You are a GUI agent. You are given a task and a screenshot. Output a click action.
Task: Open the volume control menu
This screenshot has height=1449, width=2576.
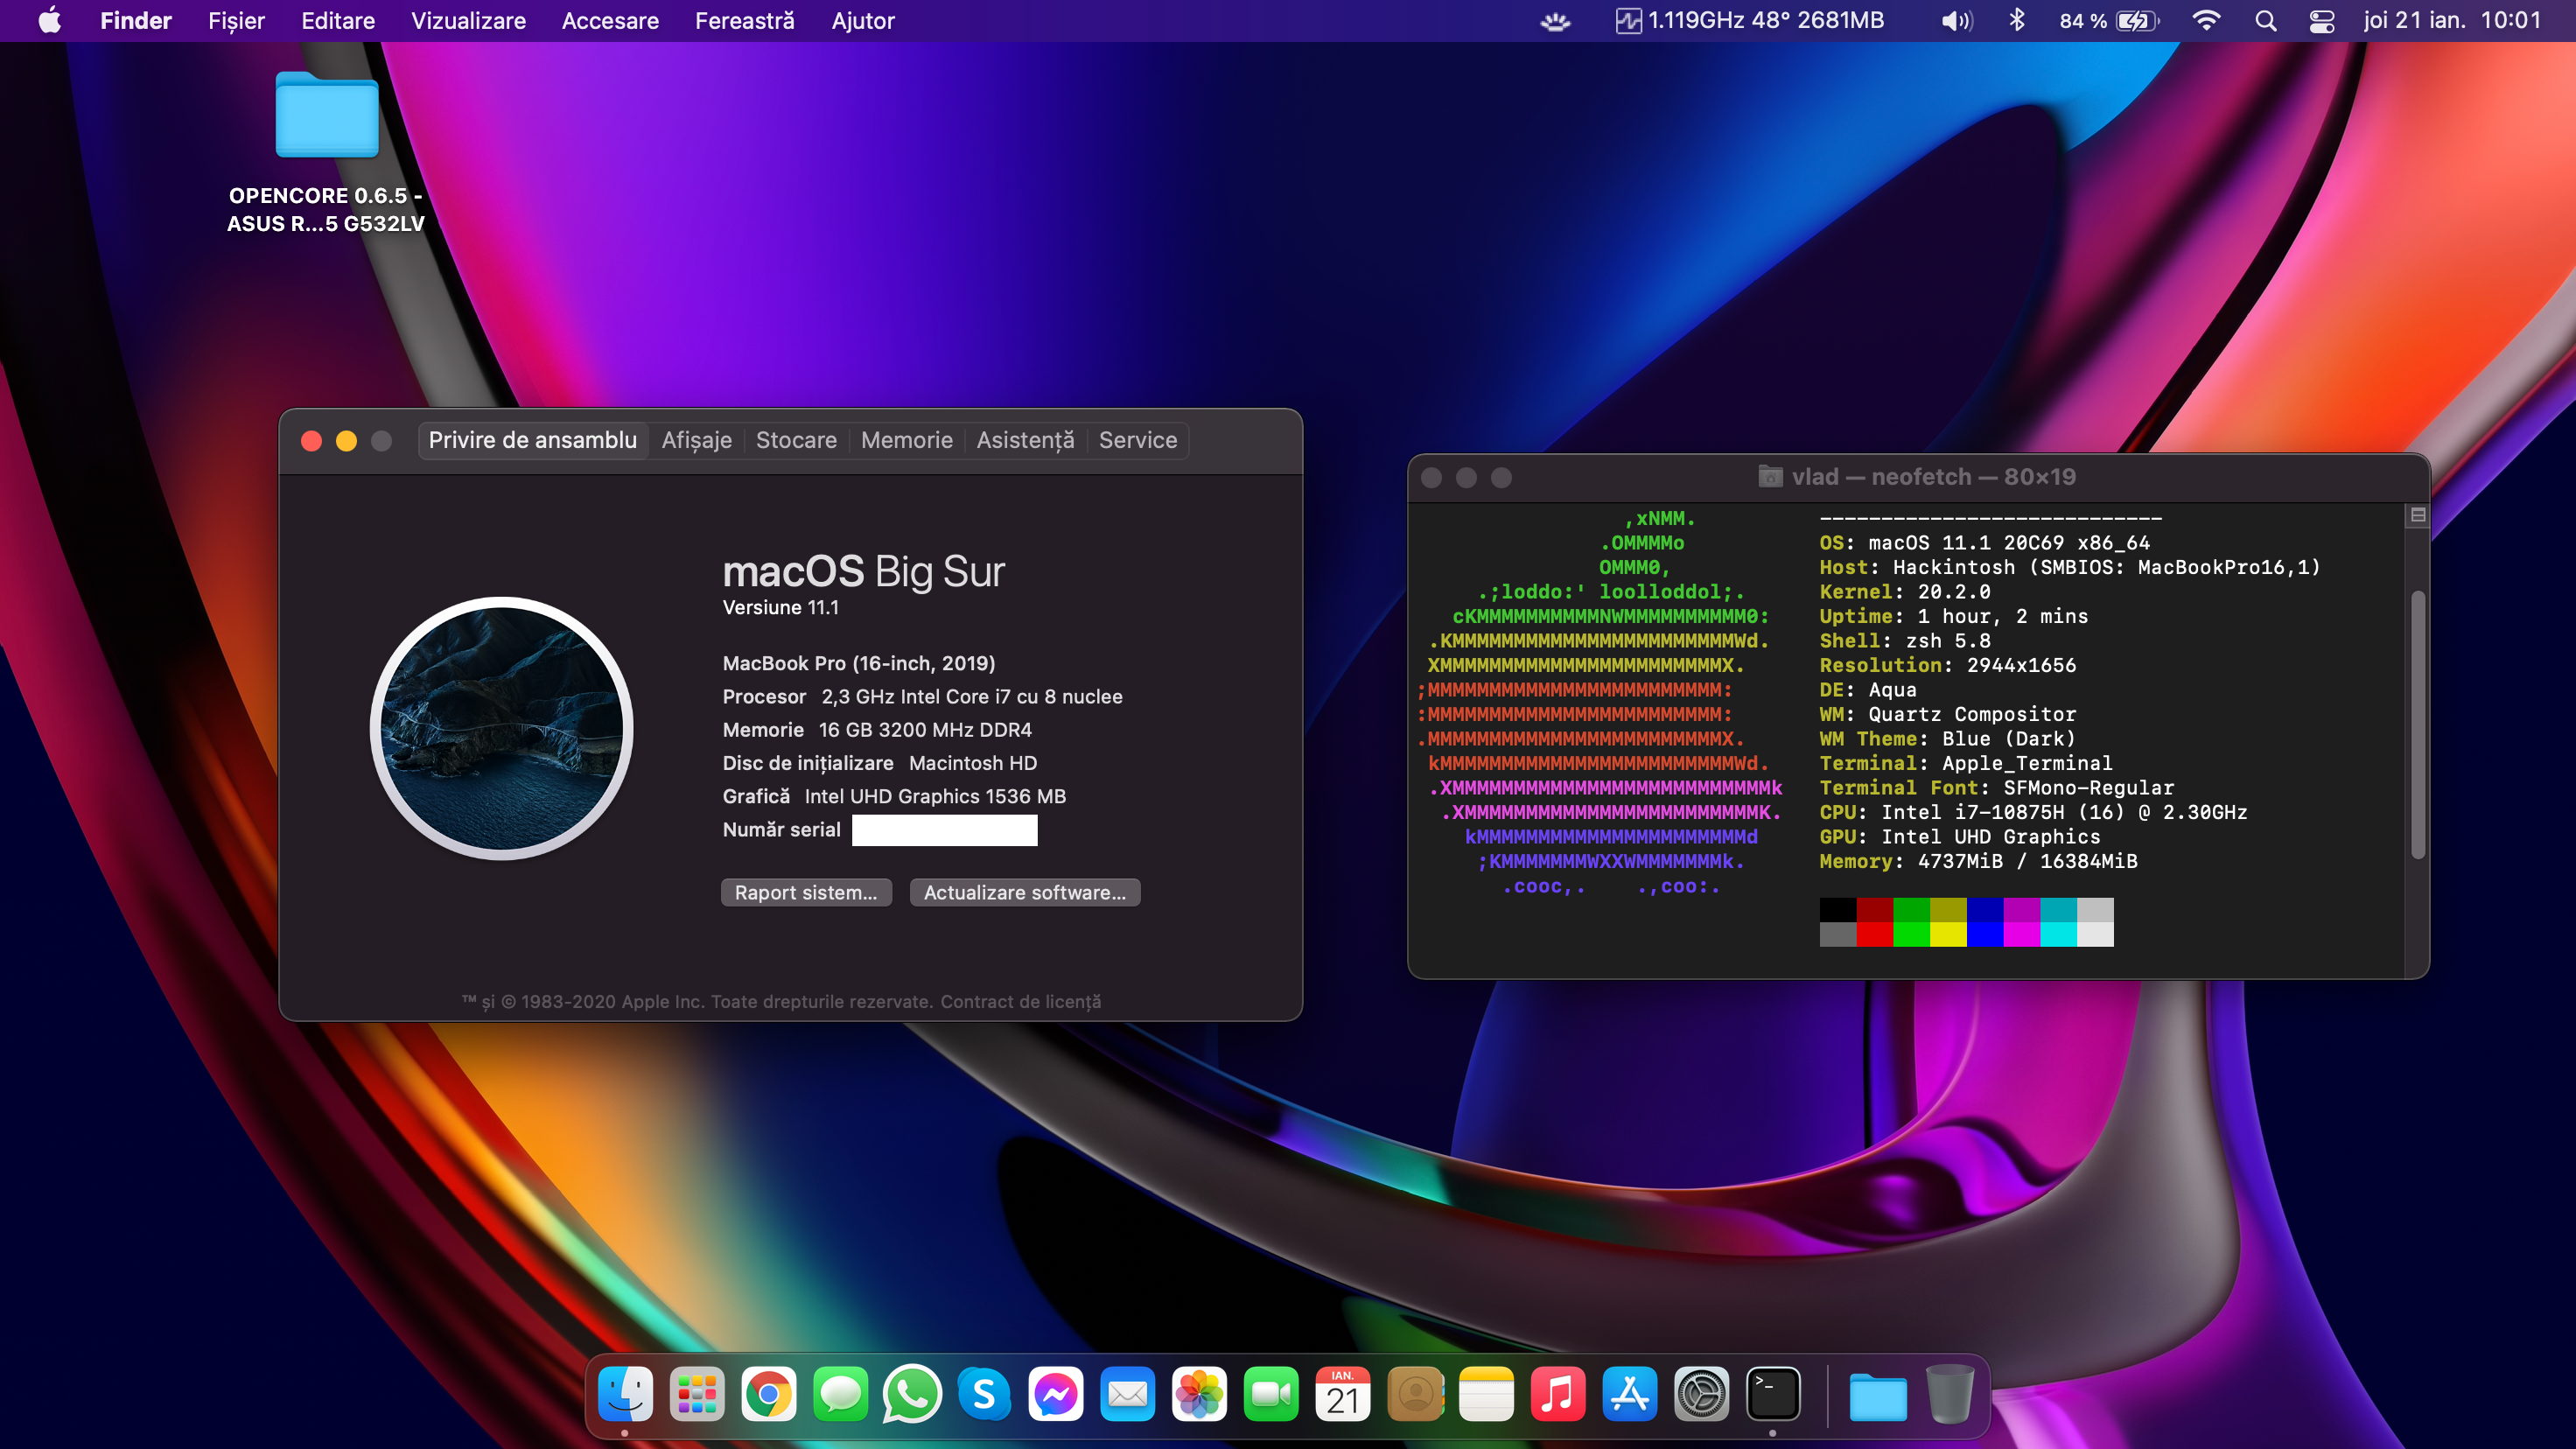(x=1956, y=21)
